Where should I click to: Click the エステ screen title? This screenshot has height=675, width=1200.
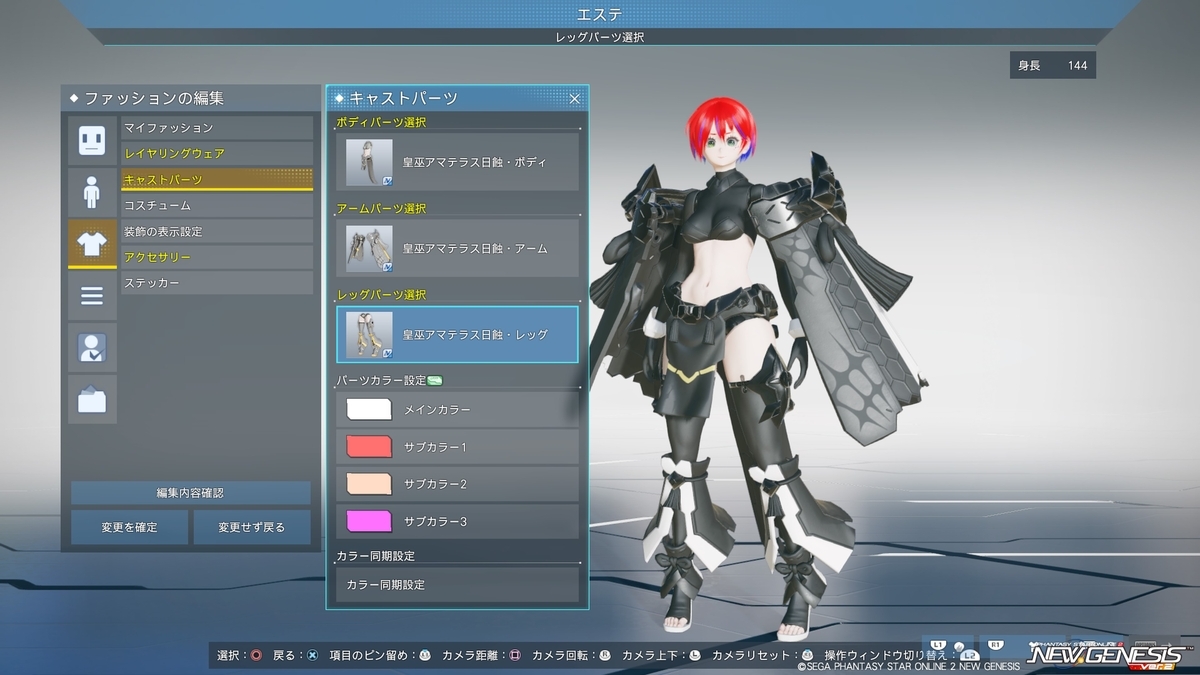pos(600,13)
